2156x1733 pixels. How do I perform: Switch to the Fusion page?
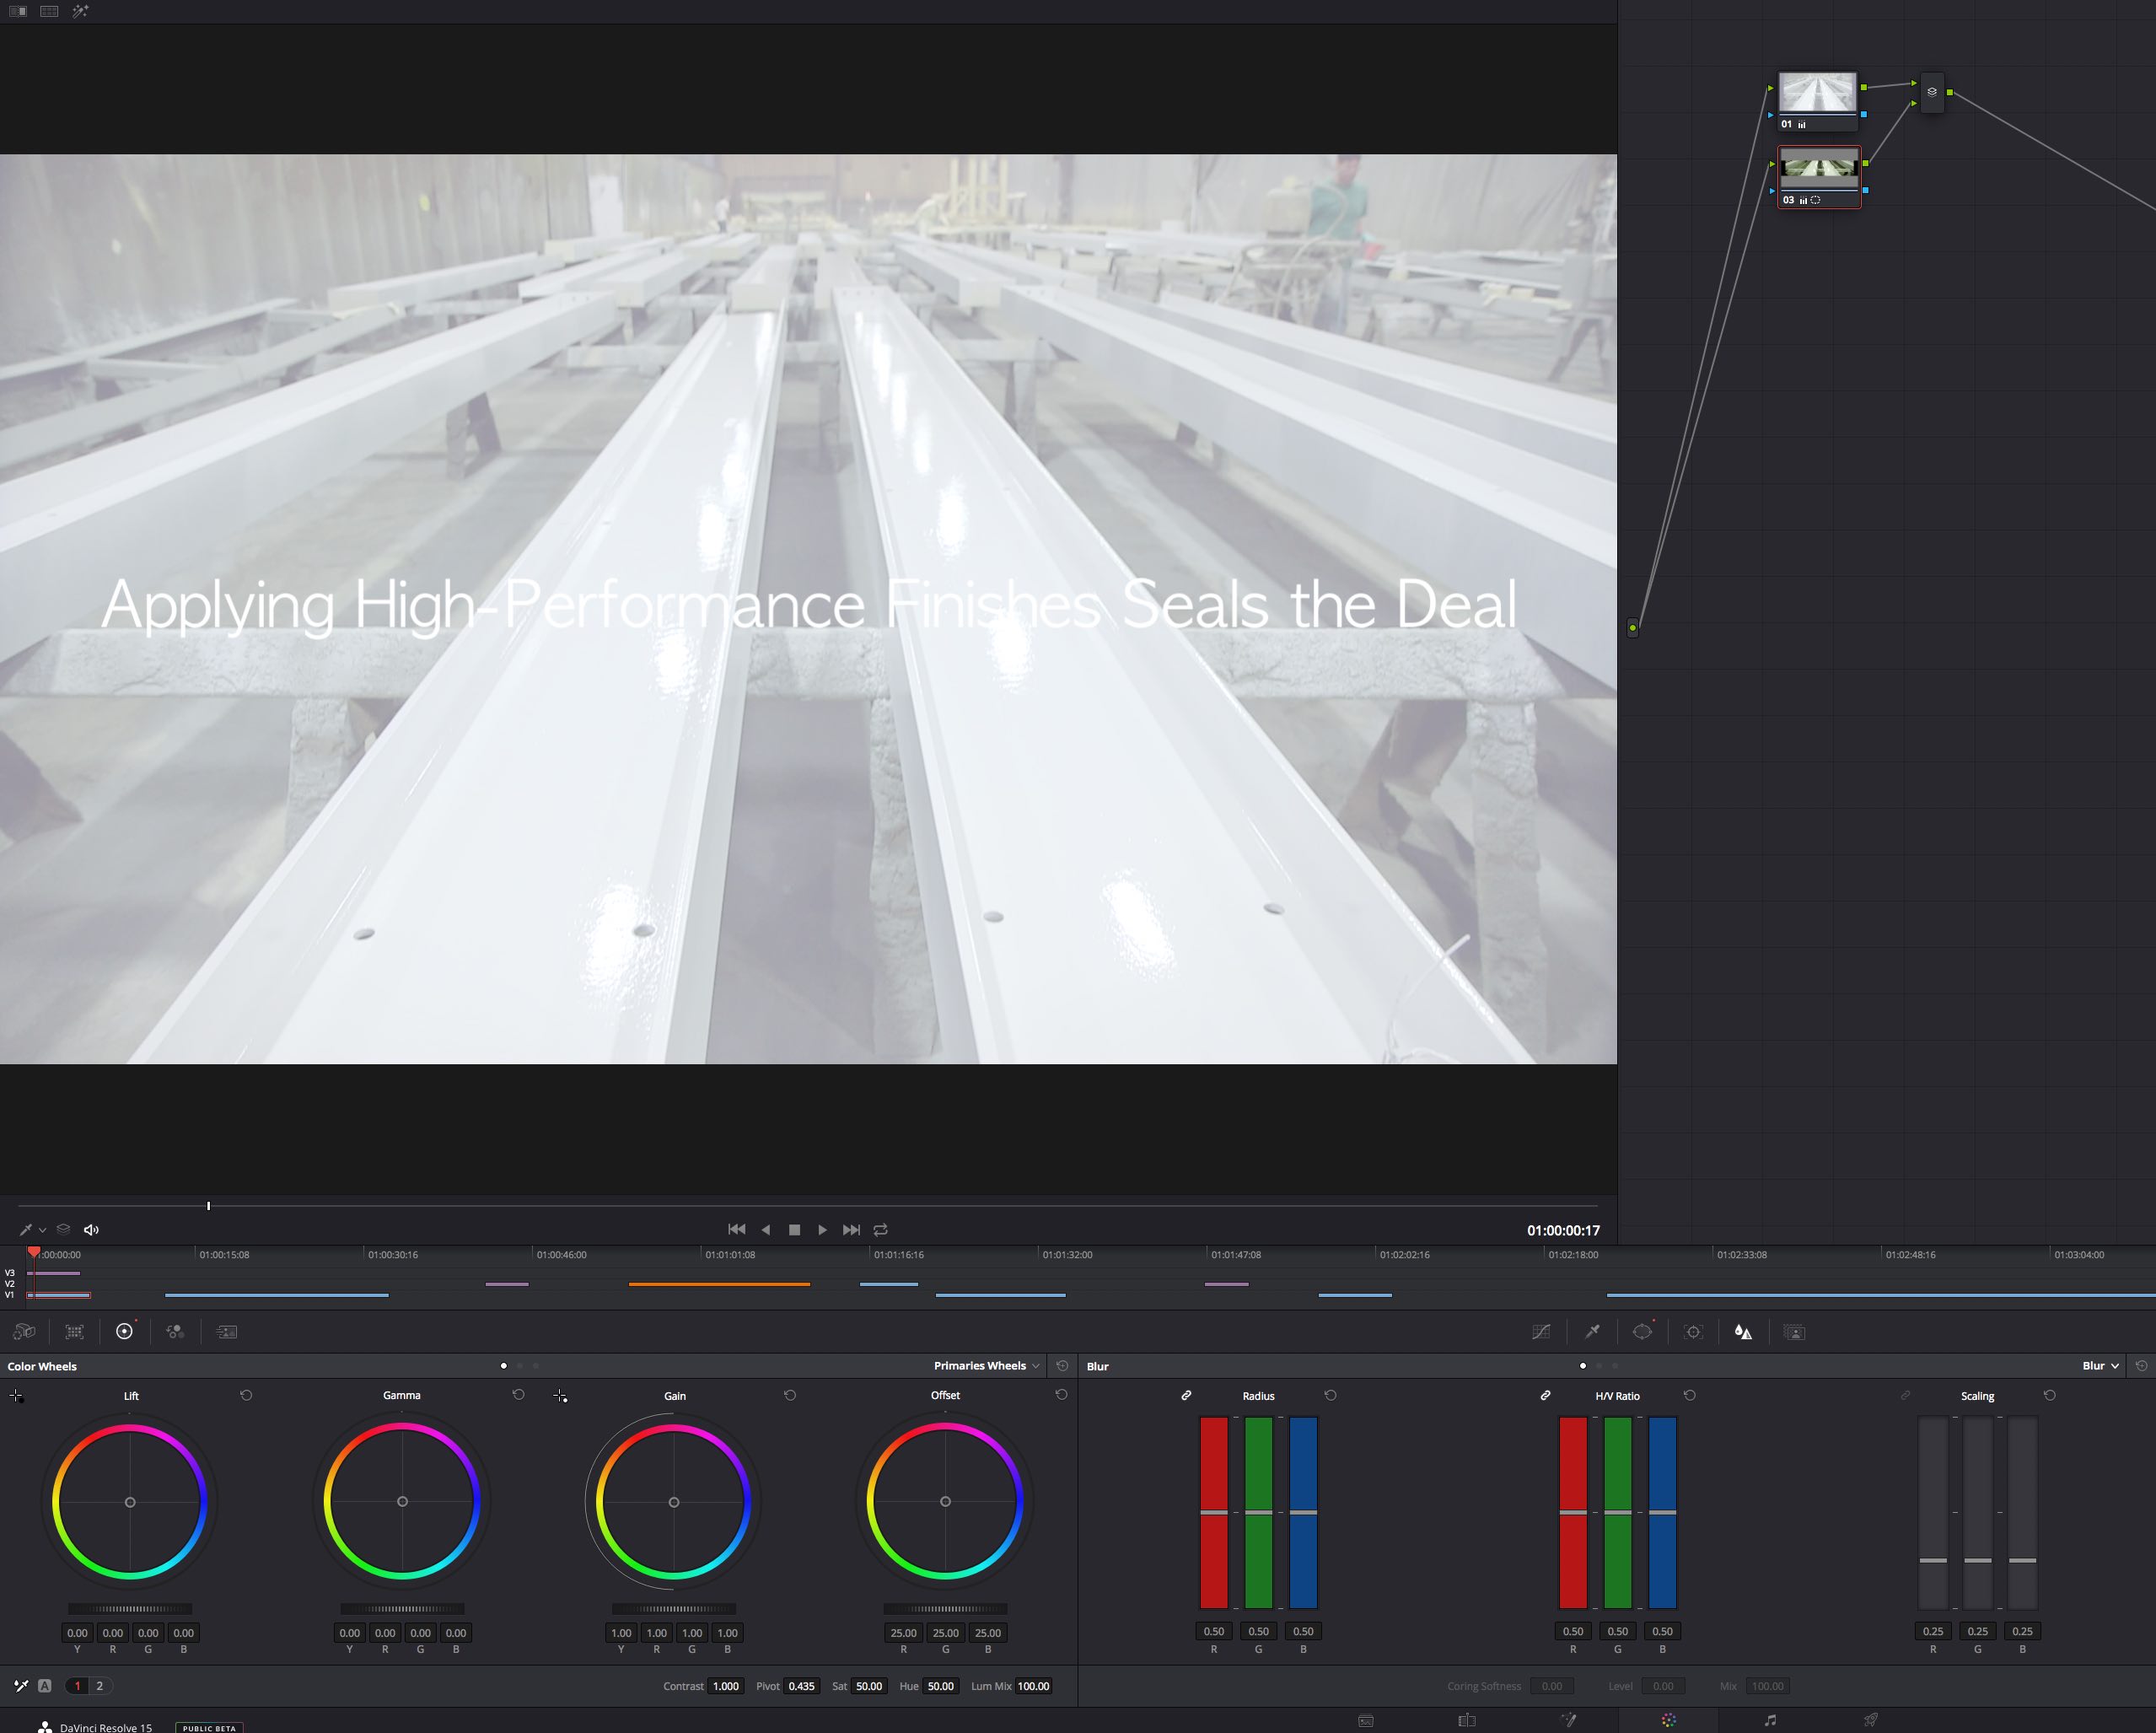pos(1569,1721)
